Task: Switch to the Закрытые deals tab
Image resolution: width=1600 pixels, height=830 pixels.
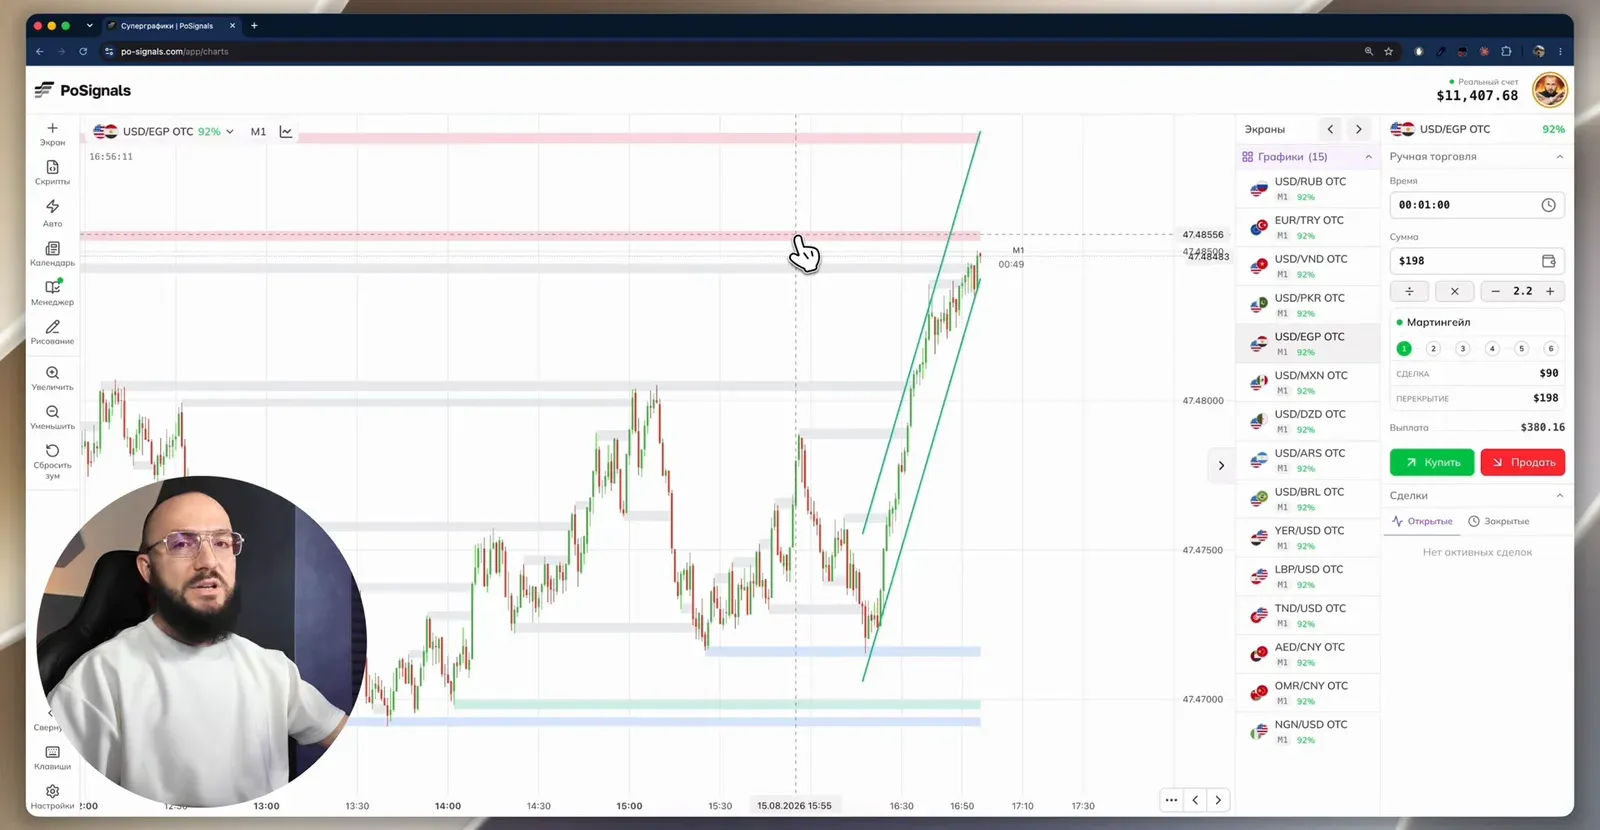Action: point(1498,521)
